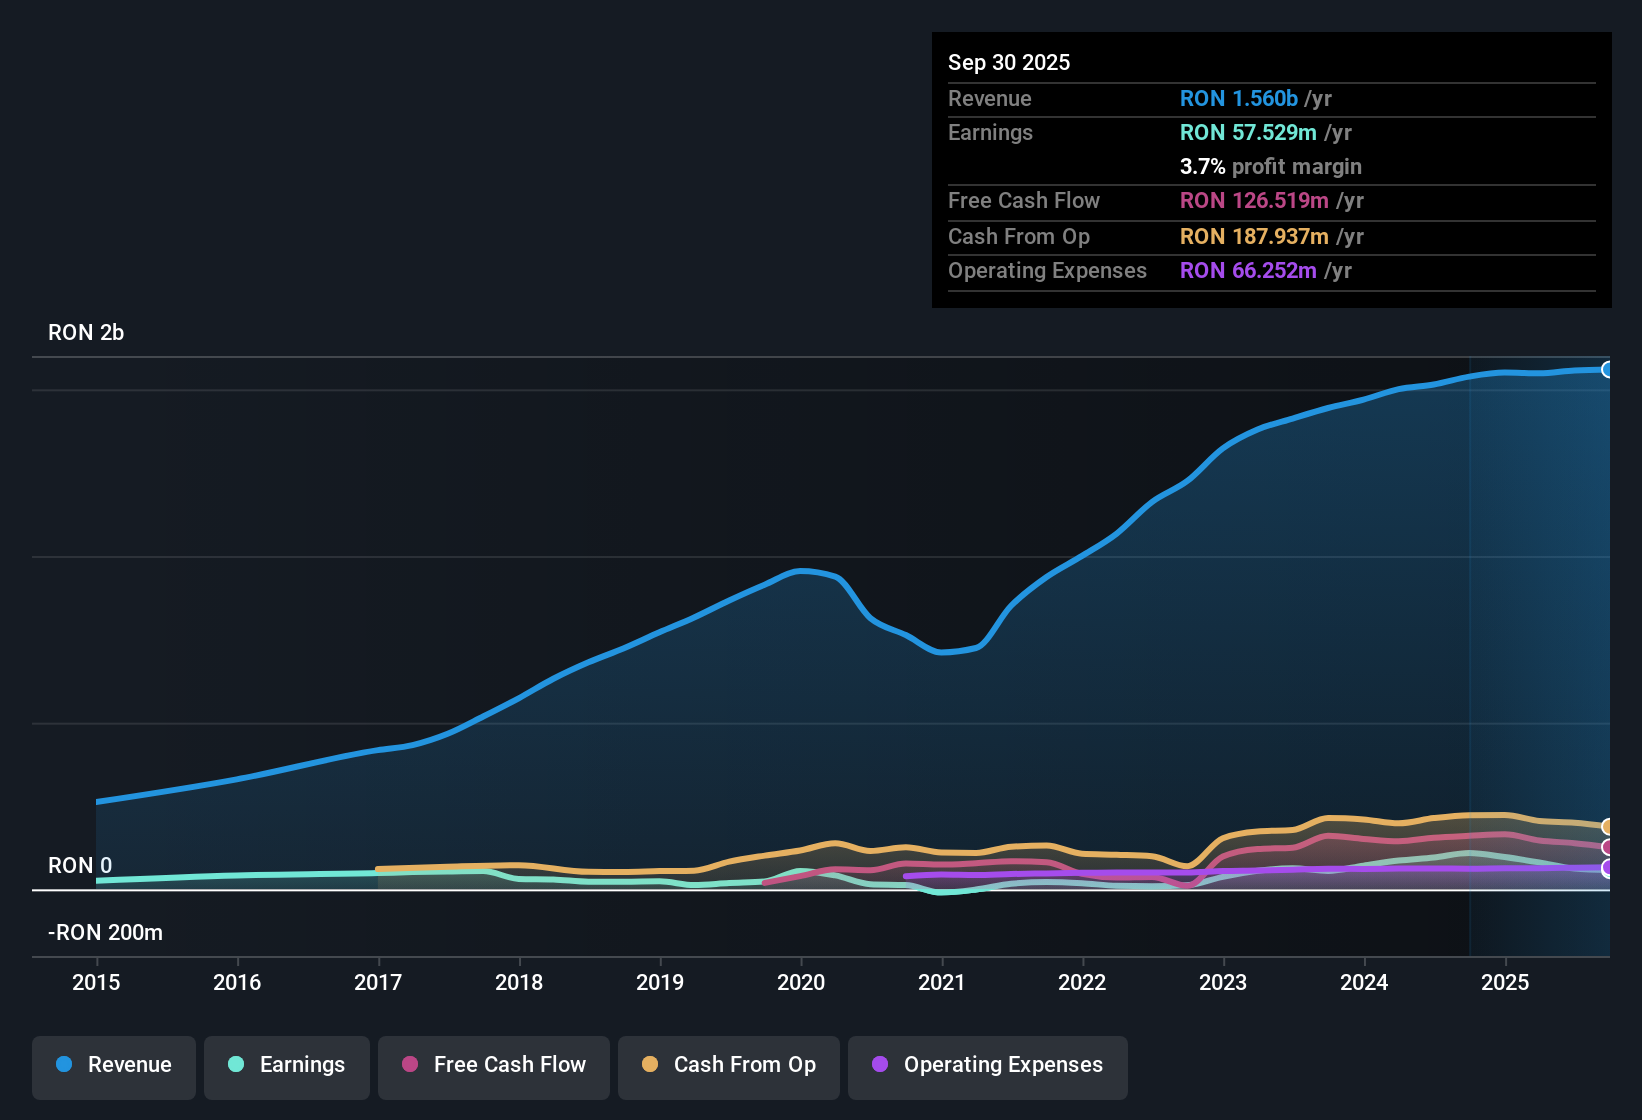
Task: Click the teal Earnings dot icon in legend
Action: (x=236, y=1066)
